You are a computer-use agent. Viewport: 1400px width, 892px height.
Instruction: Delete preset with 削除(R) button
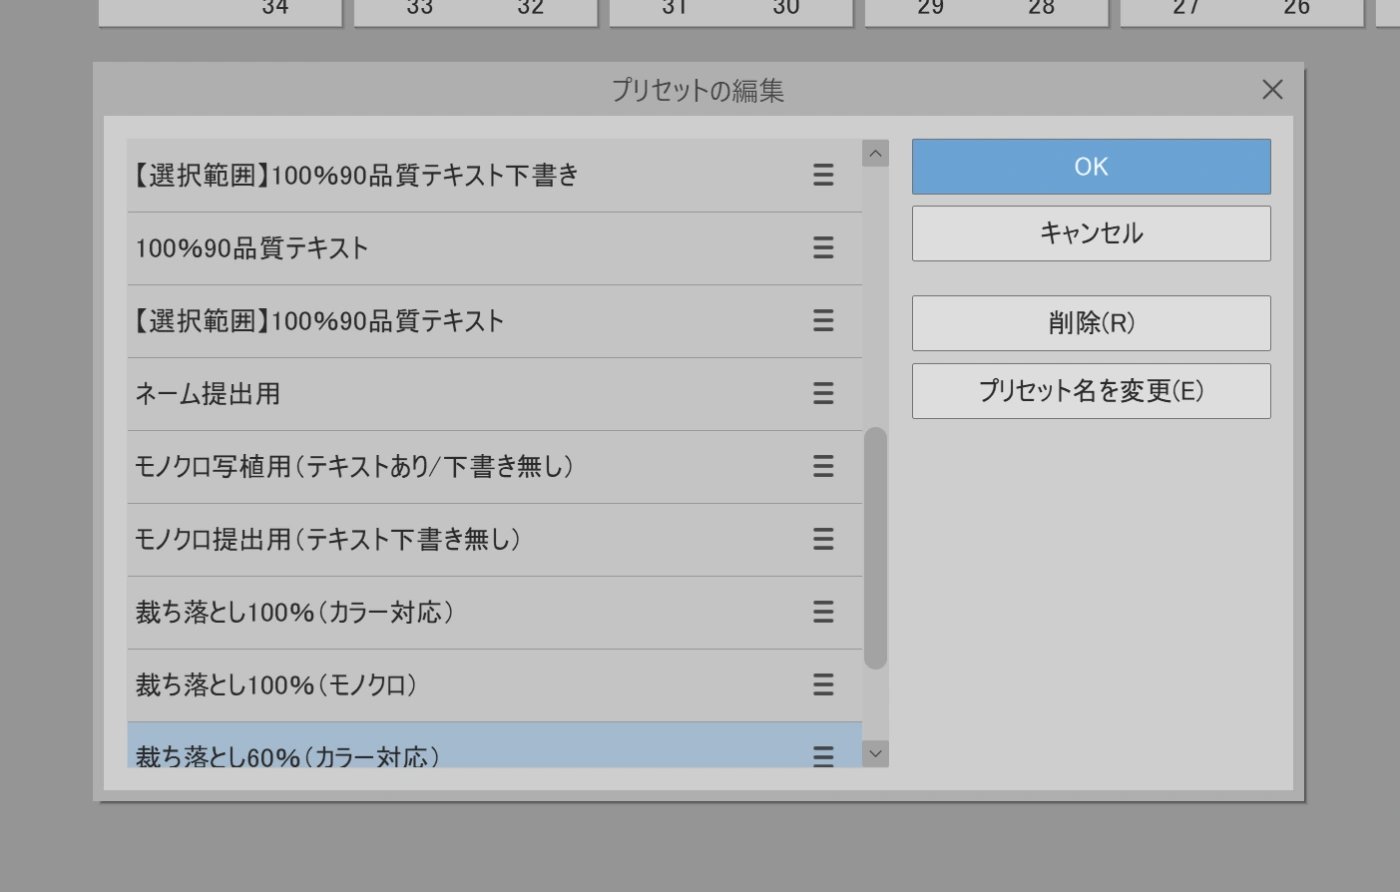tap(1091, 323)
